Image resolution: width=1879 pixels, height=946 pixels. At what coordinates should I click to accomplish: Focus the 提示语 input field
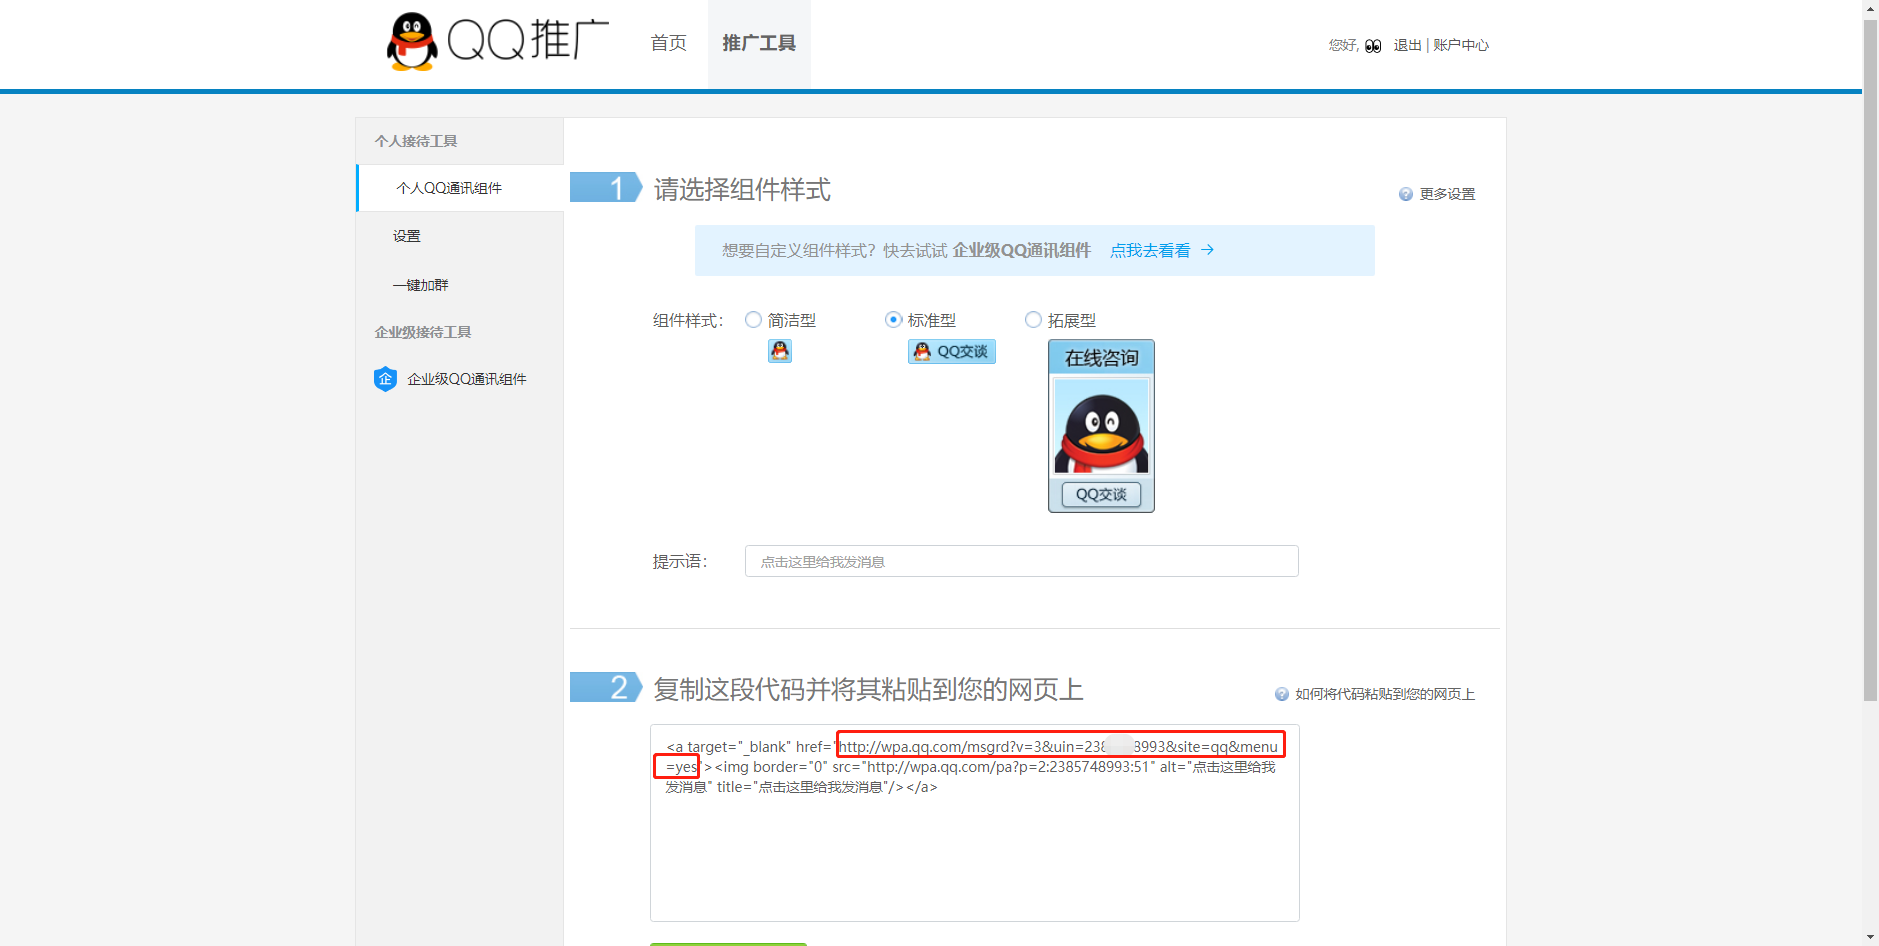click(1022, 561)
